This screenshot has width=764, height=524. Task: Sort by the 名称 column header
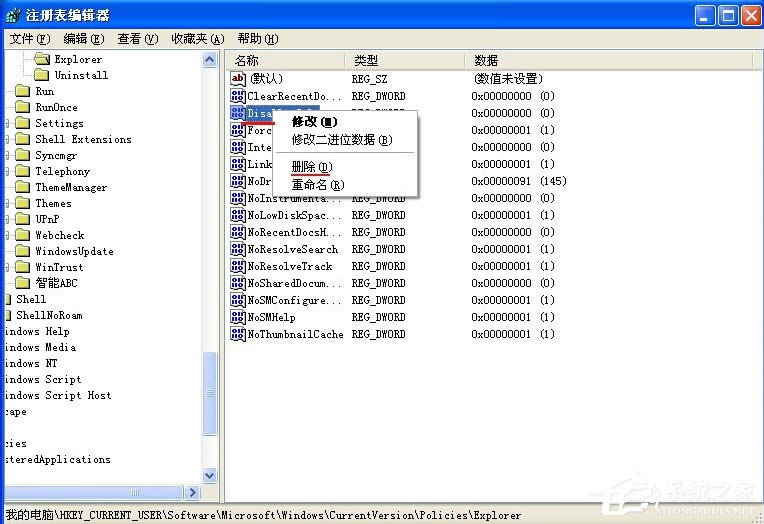tap(284, 61)
